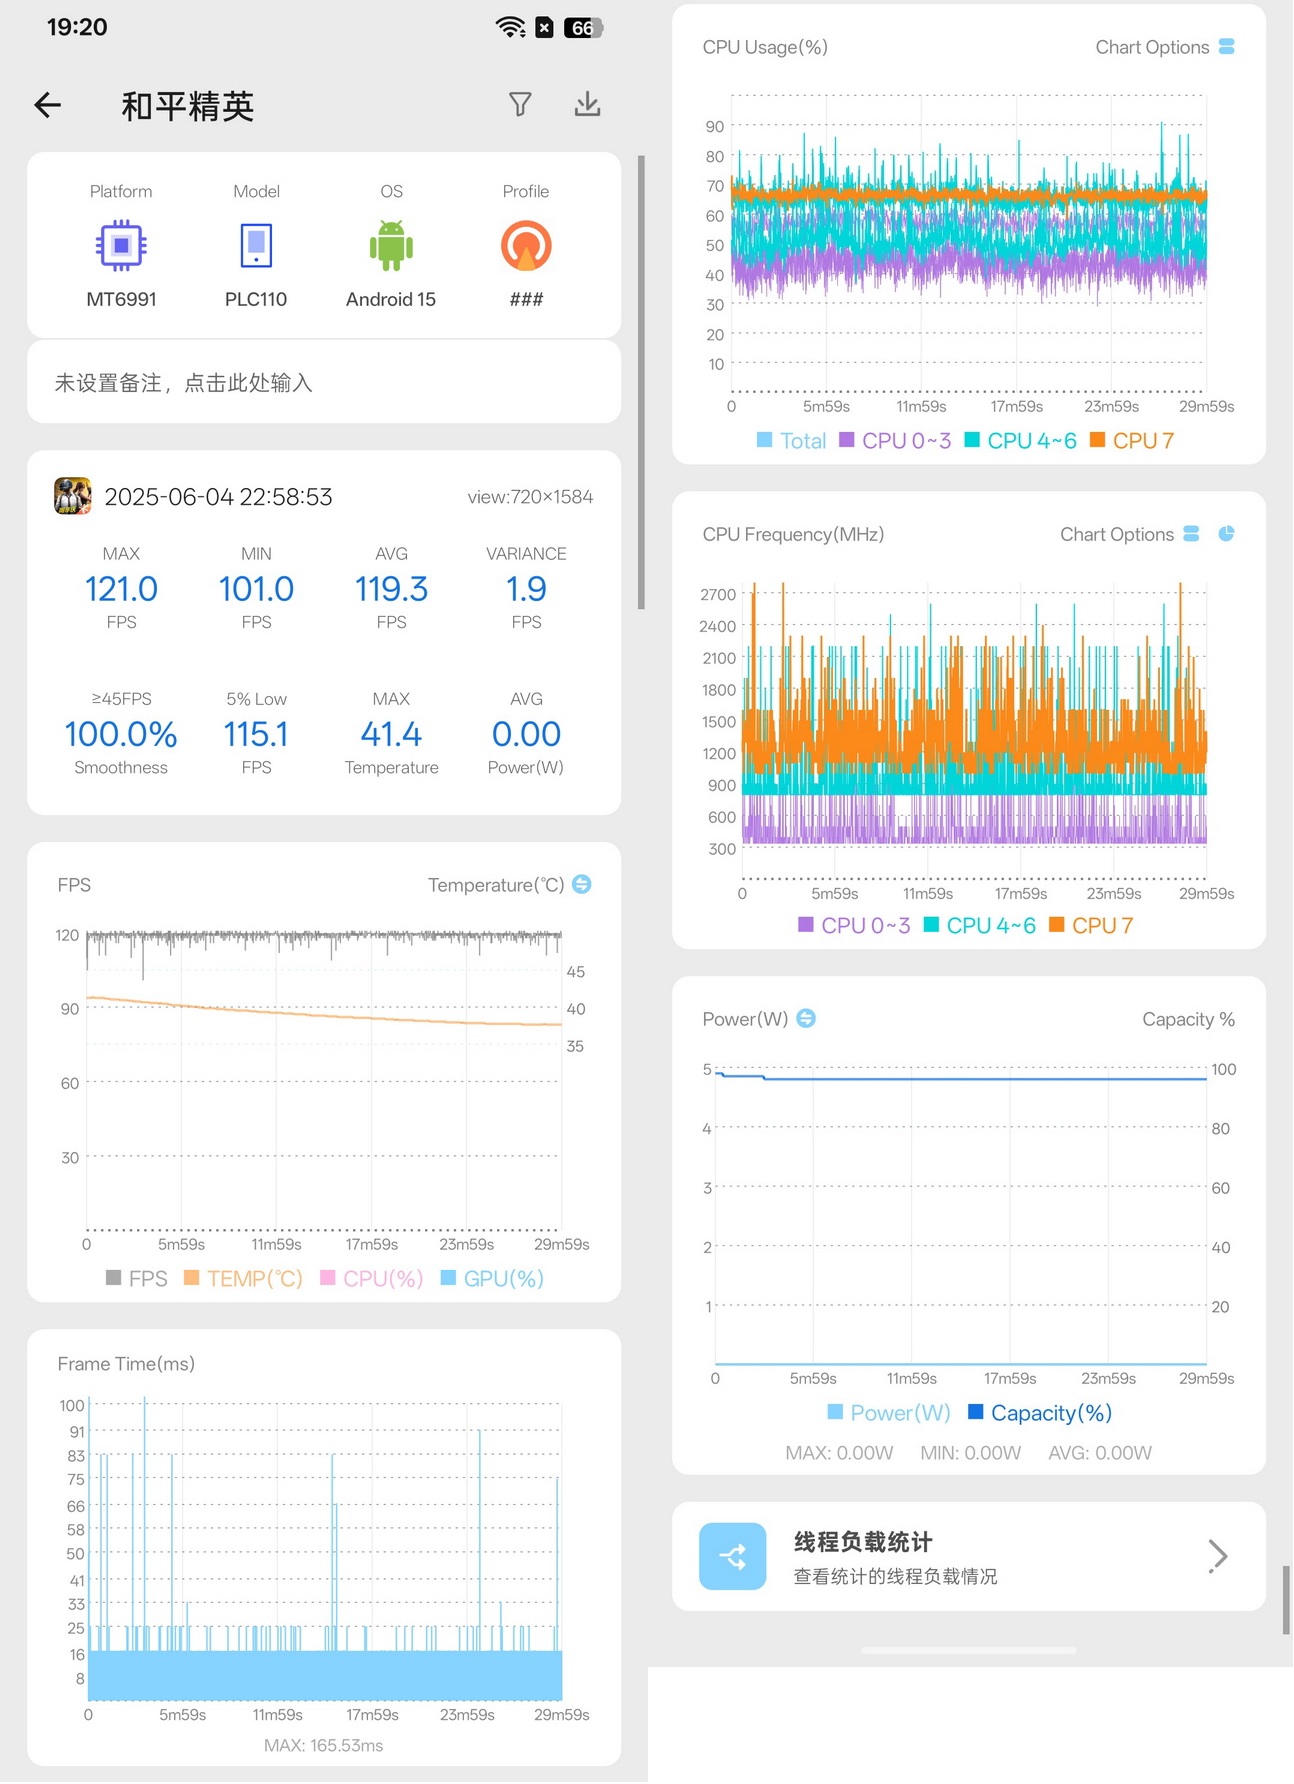
Task: Click MAX: 165.53ms under Frame Time
Action: point(323,1745)
